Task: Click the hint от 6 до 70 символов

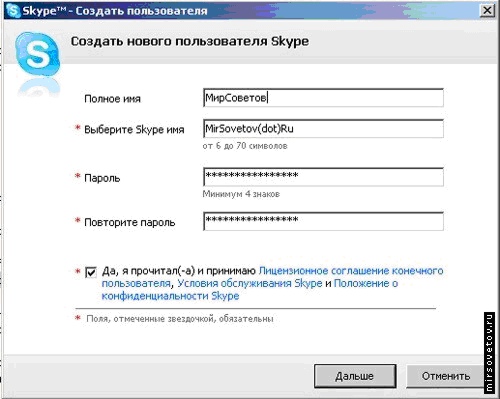Action: tap(245, 146)
